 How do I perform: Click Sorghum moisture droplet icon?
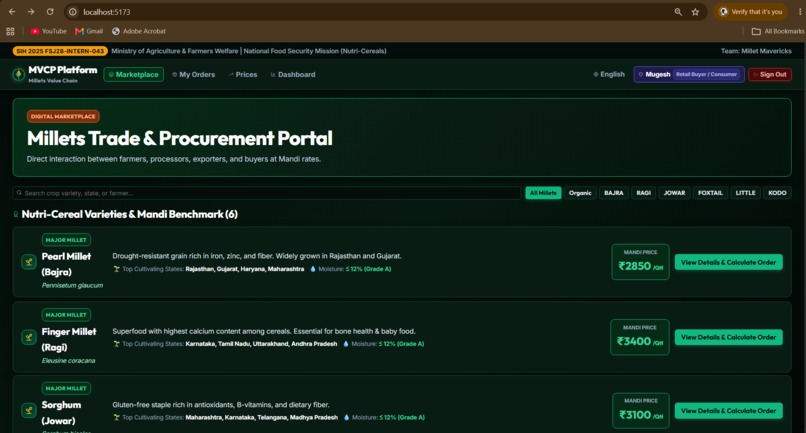coord(346,418)
